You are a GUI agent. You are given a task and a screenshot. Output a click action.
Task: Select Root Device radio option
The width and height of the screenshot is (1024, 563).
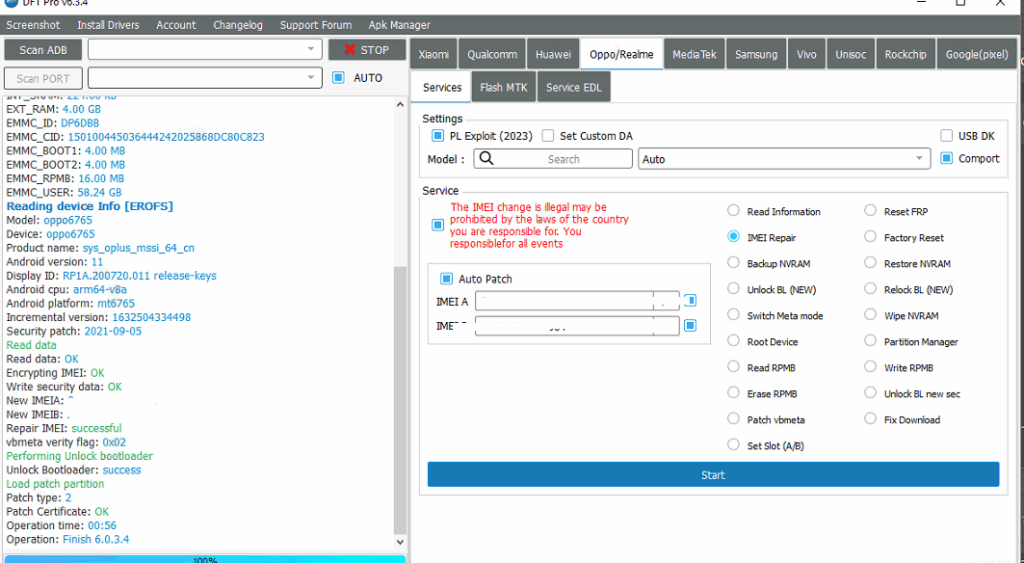tap(733, 341)
